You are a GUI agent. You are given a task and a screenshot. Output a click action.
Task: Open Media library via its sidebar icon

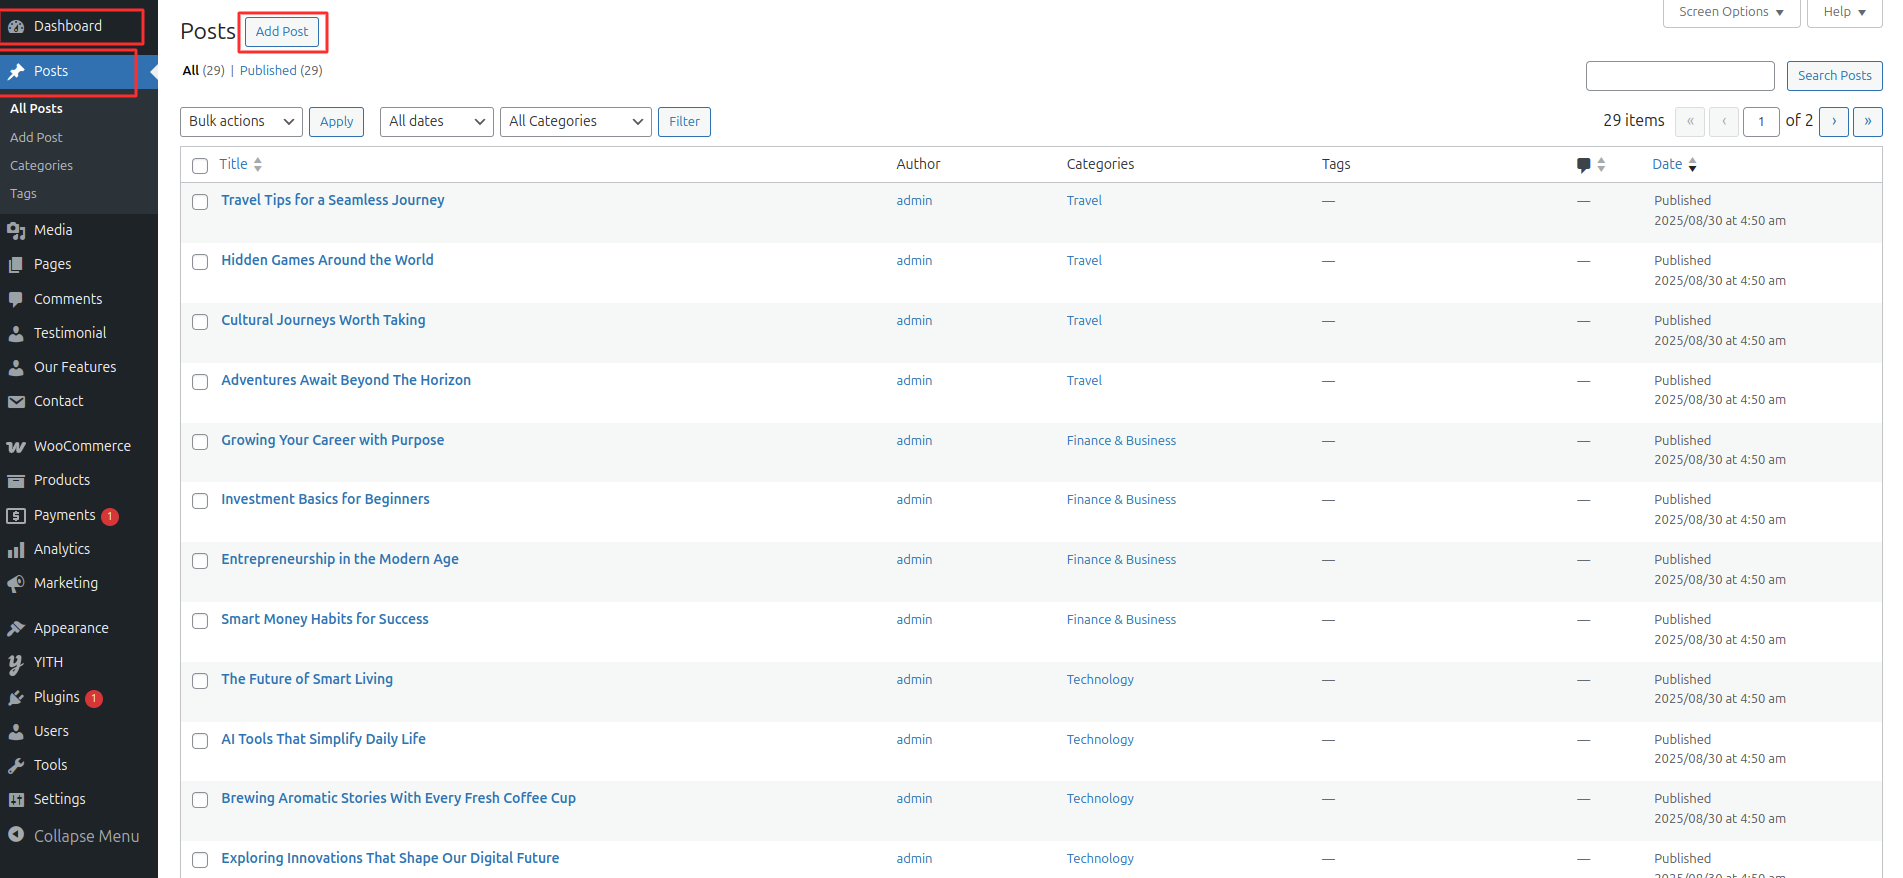(16, 231)
